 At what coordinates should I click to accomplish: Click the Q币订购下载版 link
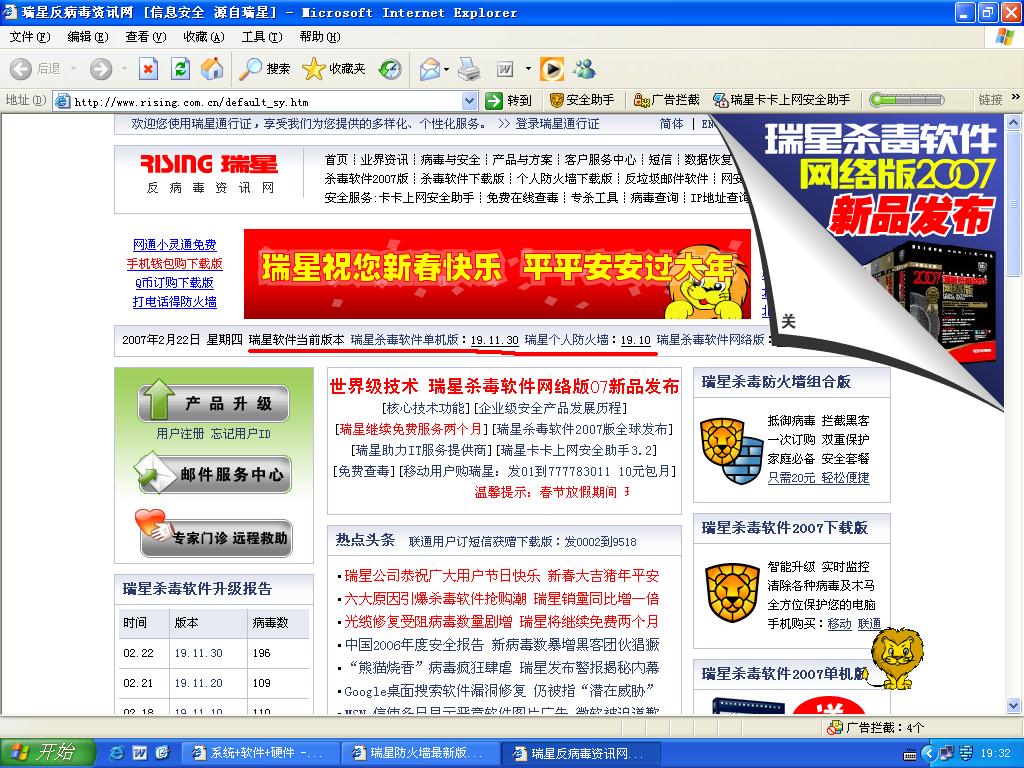174,282
